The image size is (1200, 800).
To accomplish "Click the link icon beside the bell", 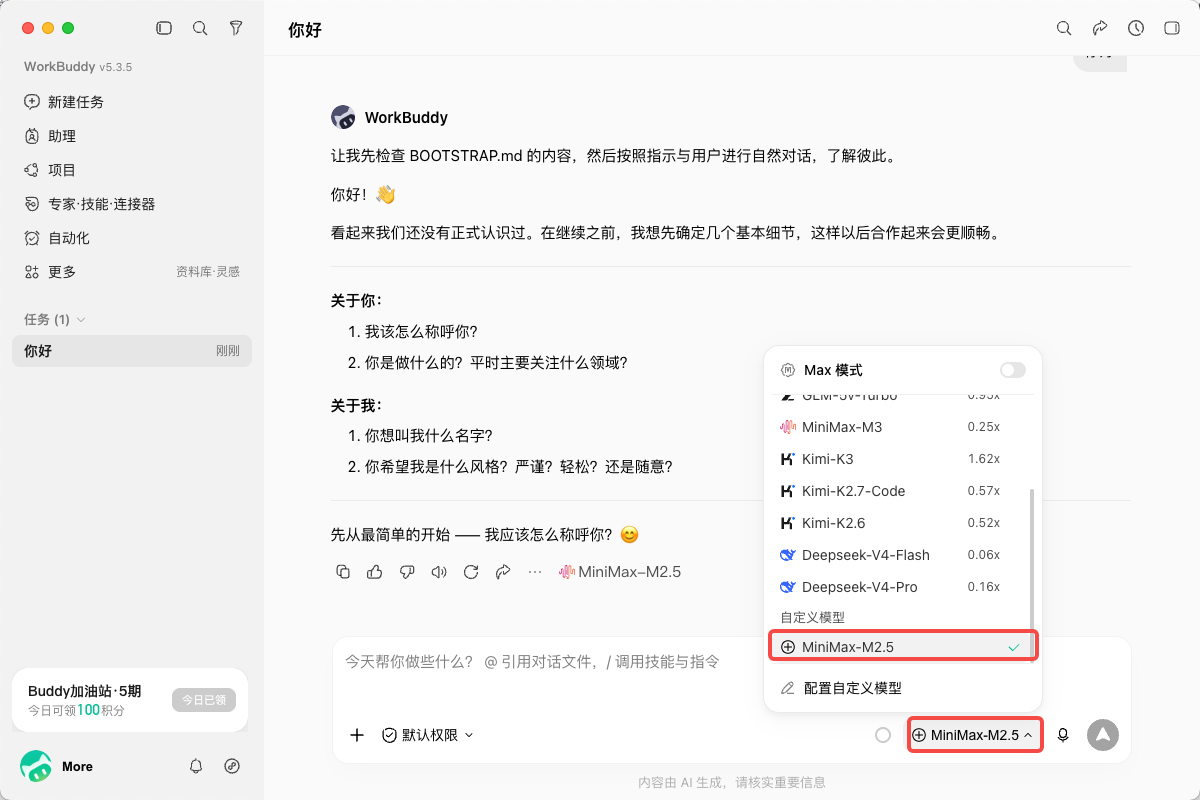I will click(232, 766).
